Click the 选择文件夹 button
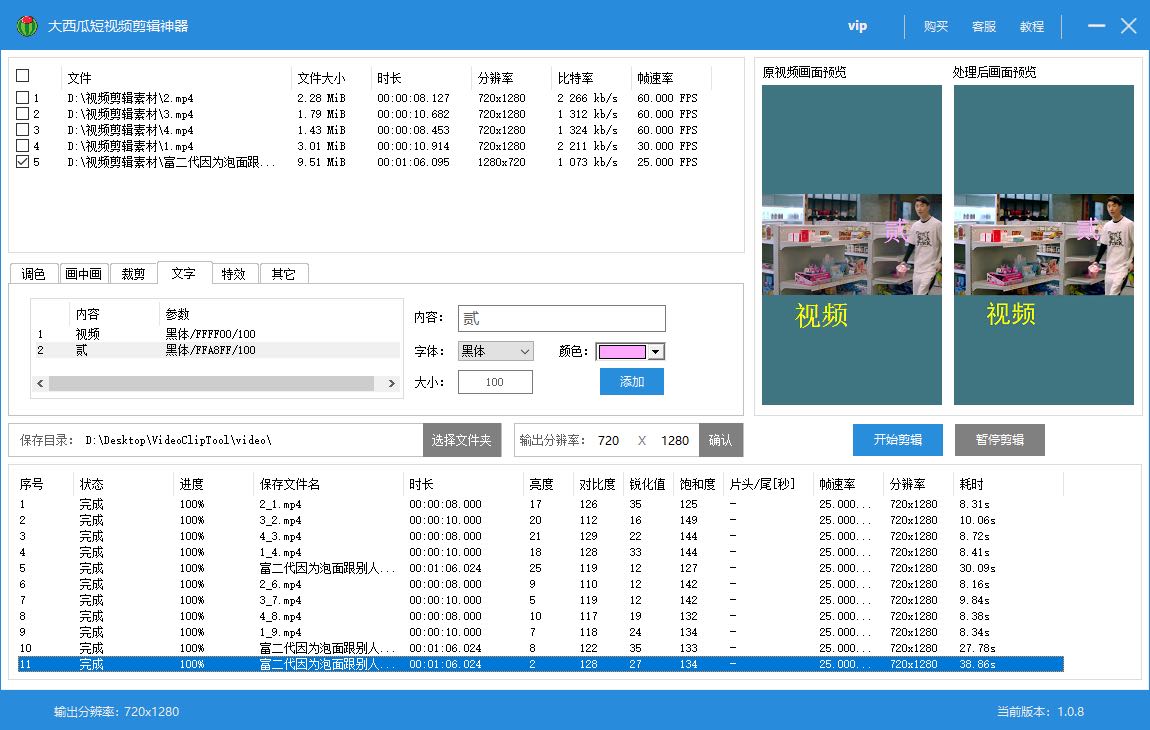This screenshot has height=730, width=1150. coord(462,440)
